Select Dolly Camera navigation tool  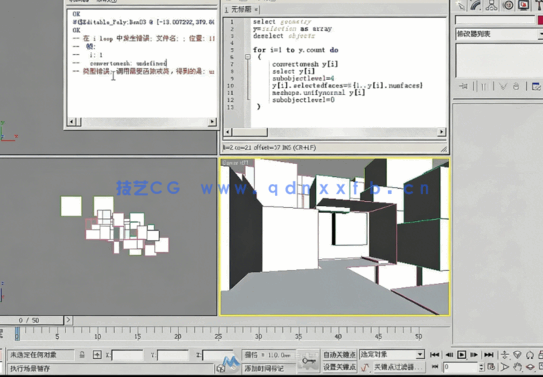[505, 355]
